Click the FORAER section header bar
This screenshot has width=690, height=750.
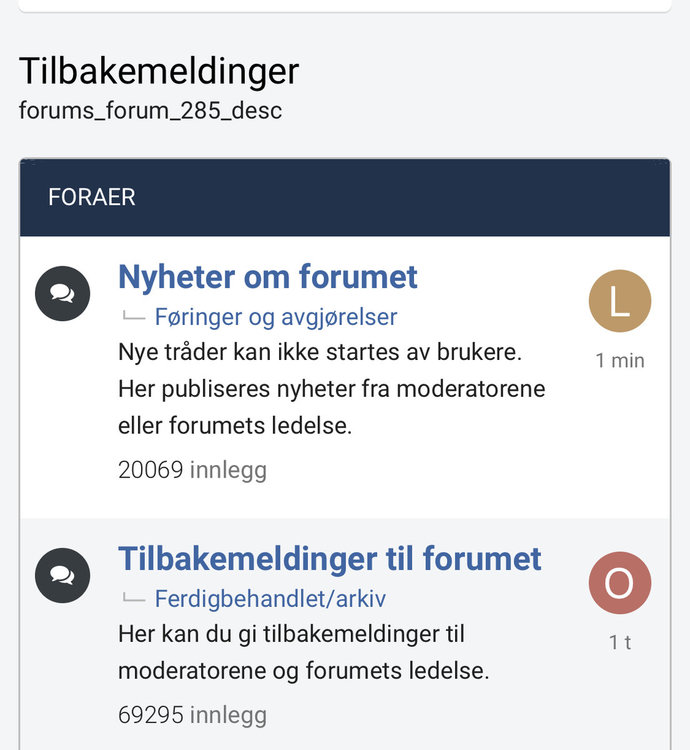coord(345,197)
